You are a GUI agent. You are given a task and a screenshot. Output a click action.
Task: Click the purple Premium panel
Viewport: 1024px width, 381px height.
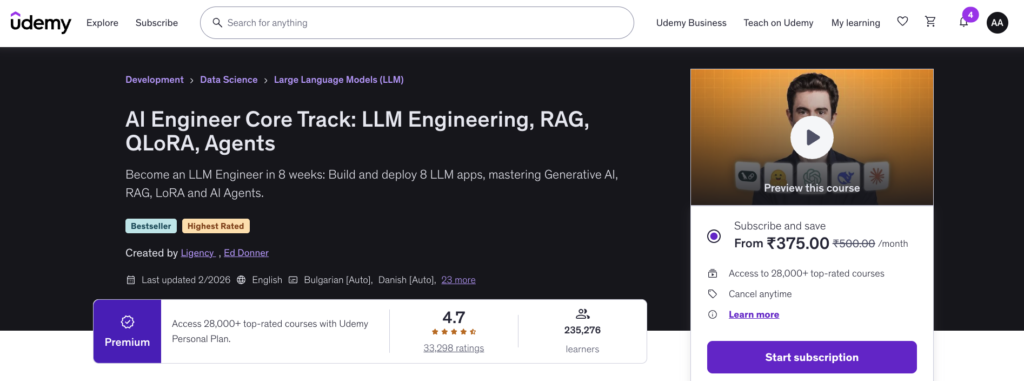pos(127,331)
